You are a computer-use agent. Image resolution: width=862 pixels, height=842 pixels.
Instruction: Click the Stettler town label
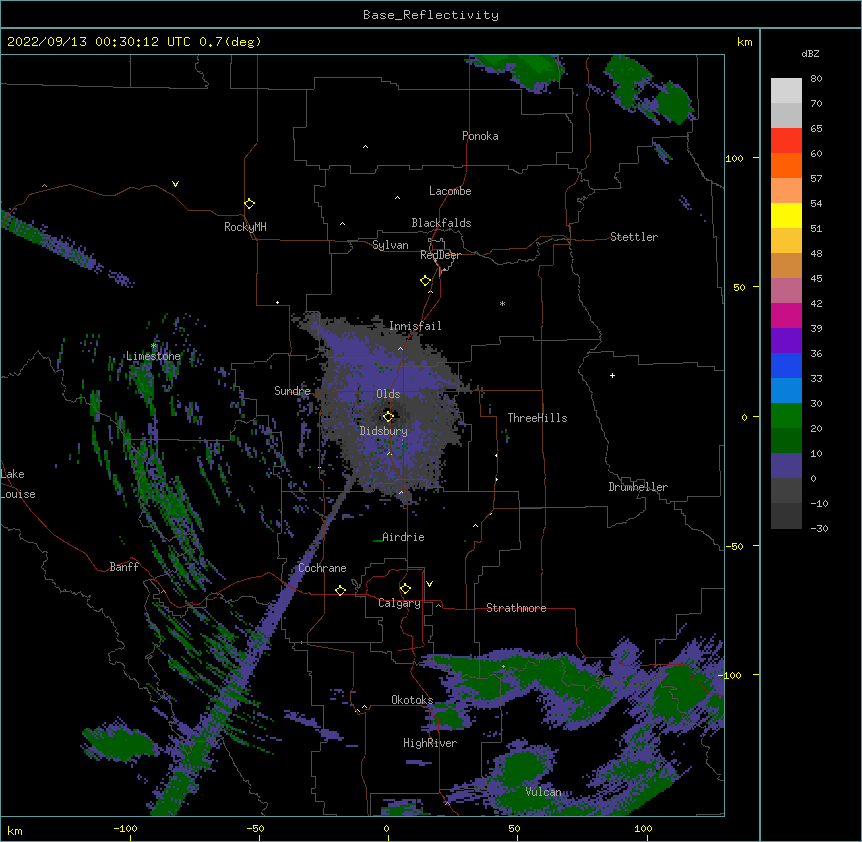(634, 237)
